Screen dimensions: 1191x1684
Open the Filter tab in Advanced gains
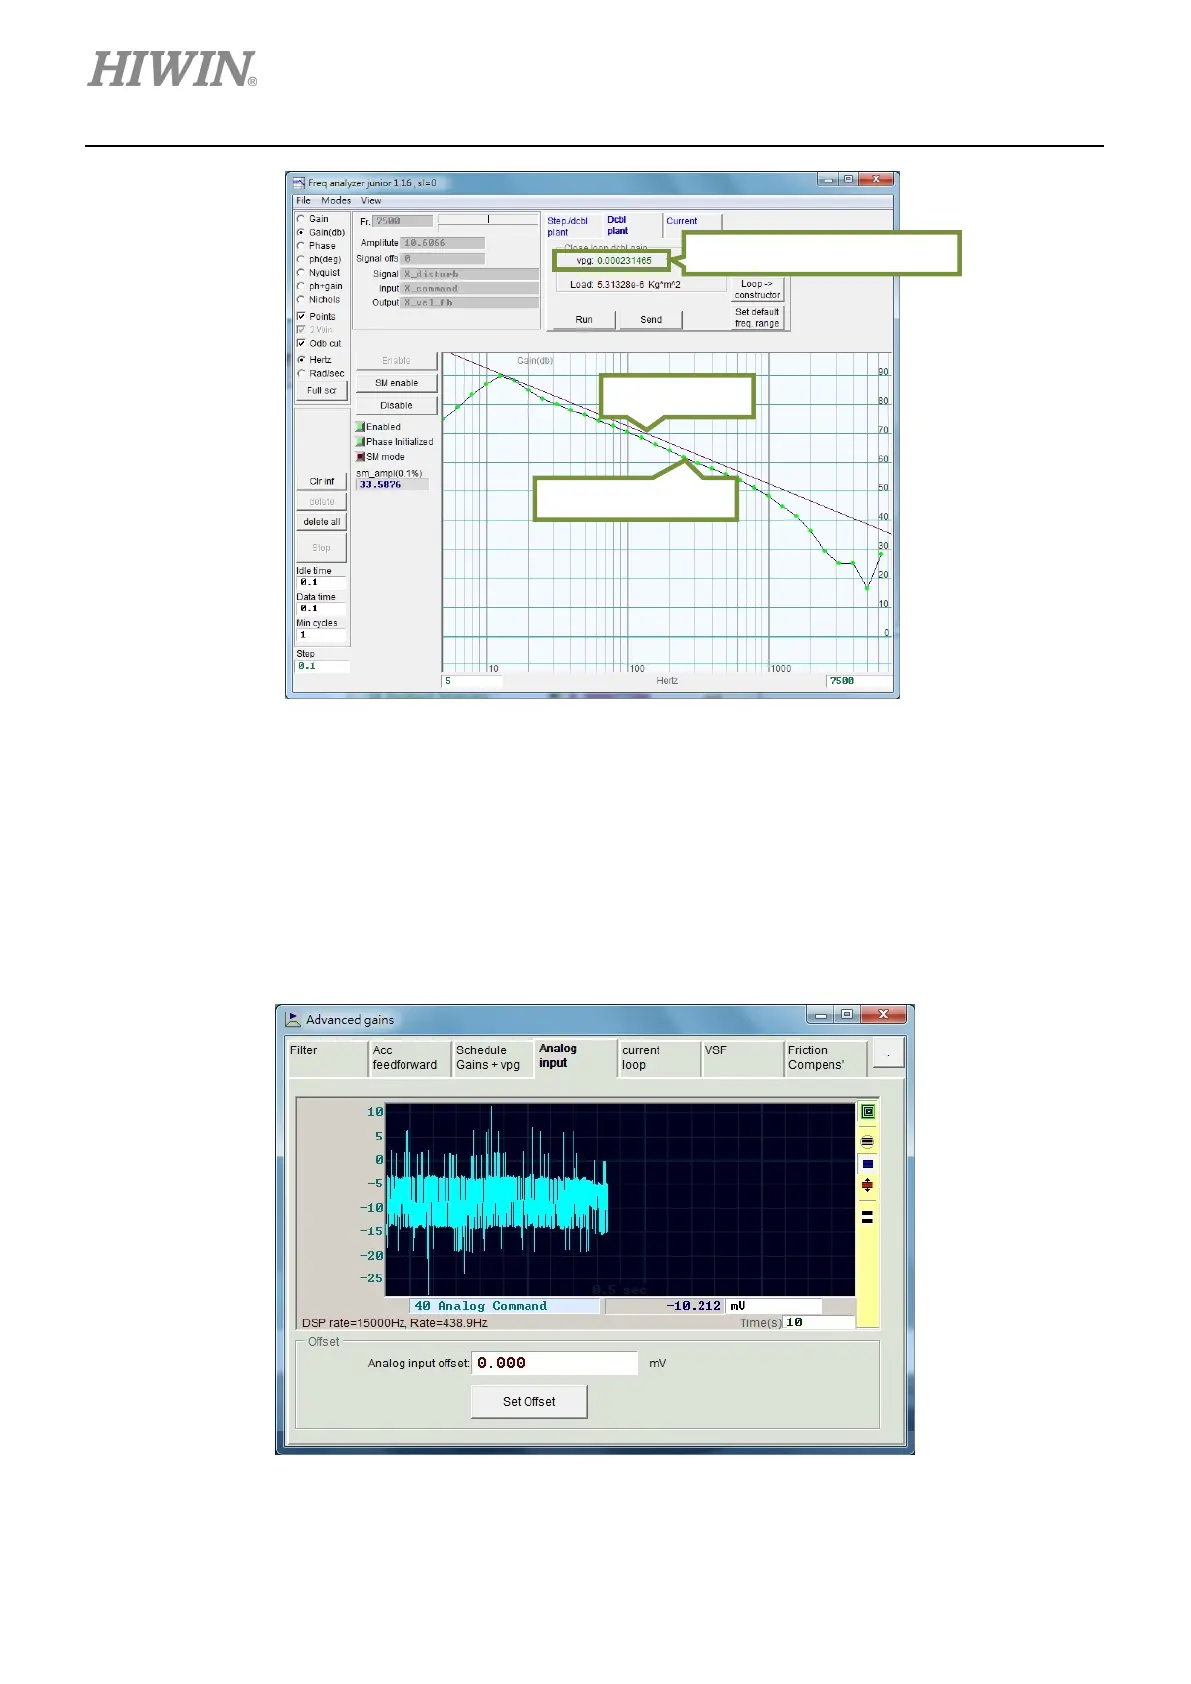pos(328,1058)
